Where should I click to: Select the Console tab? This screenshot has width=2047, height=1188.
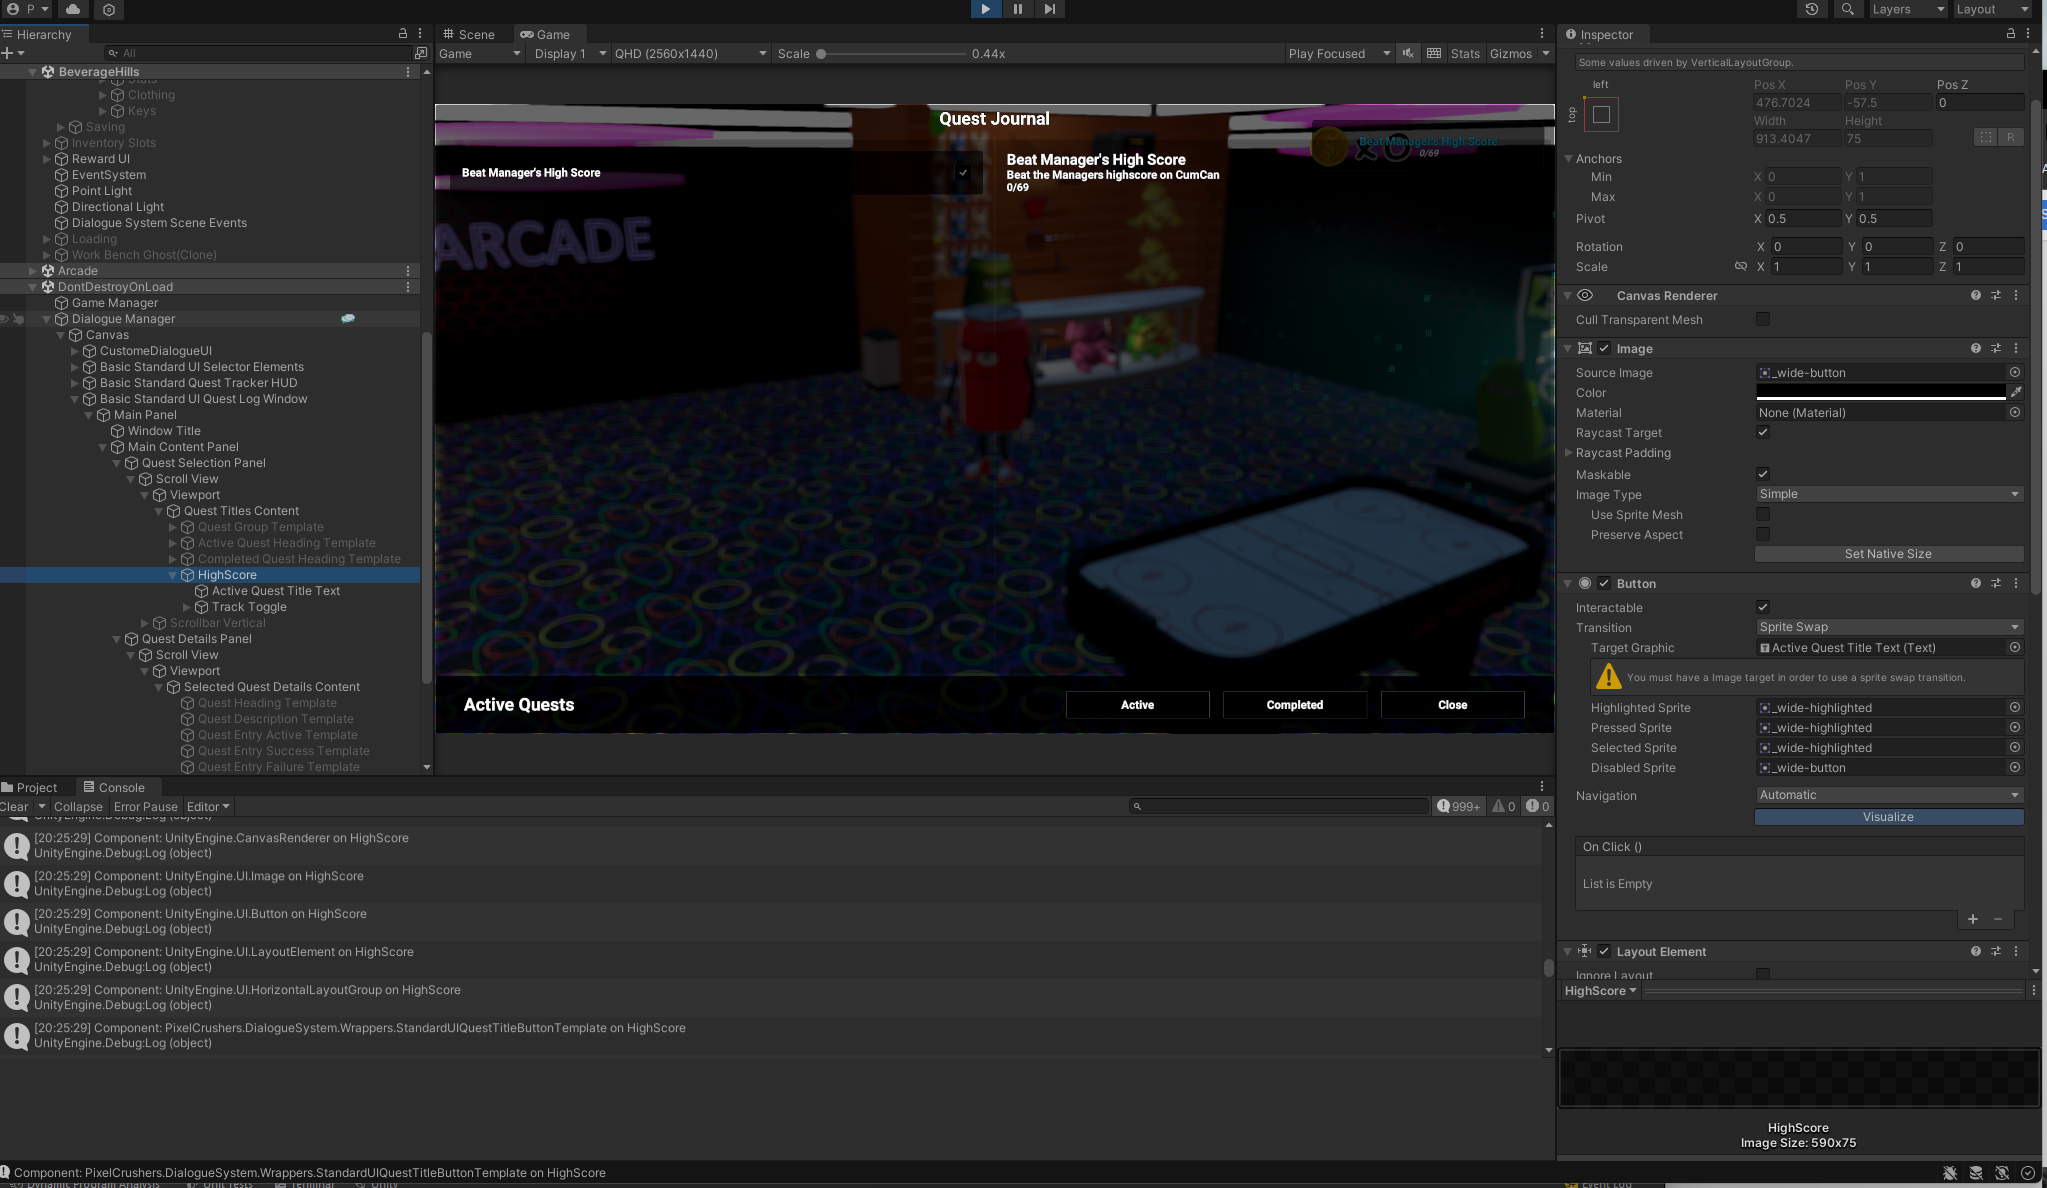(114, 788)
